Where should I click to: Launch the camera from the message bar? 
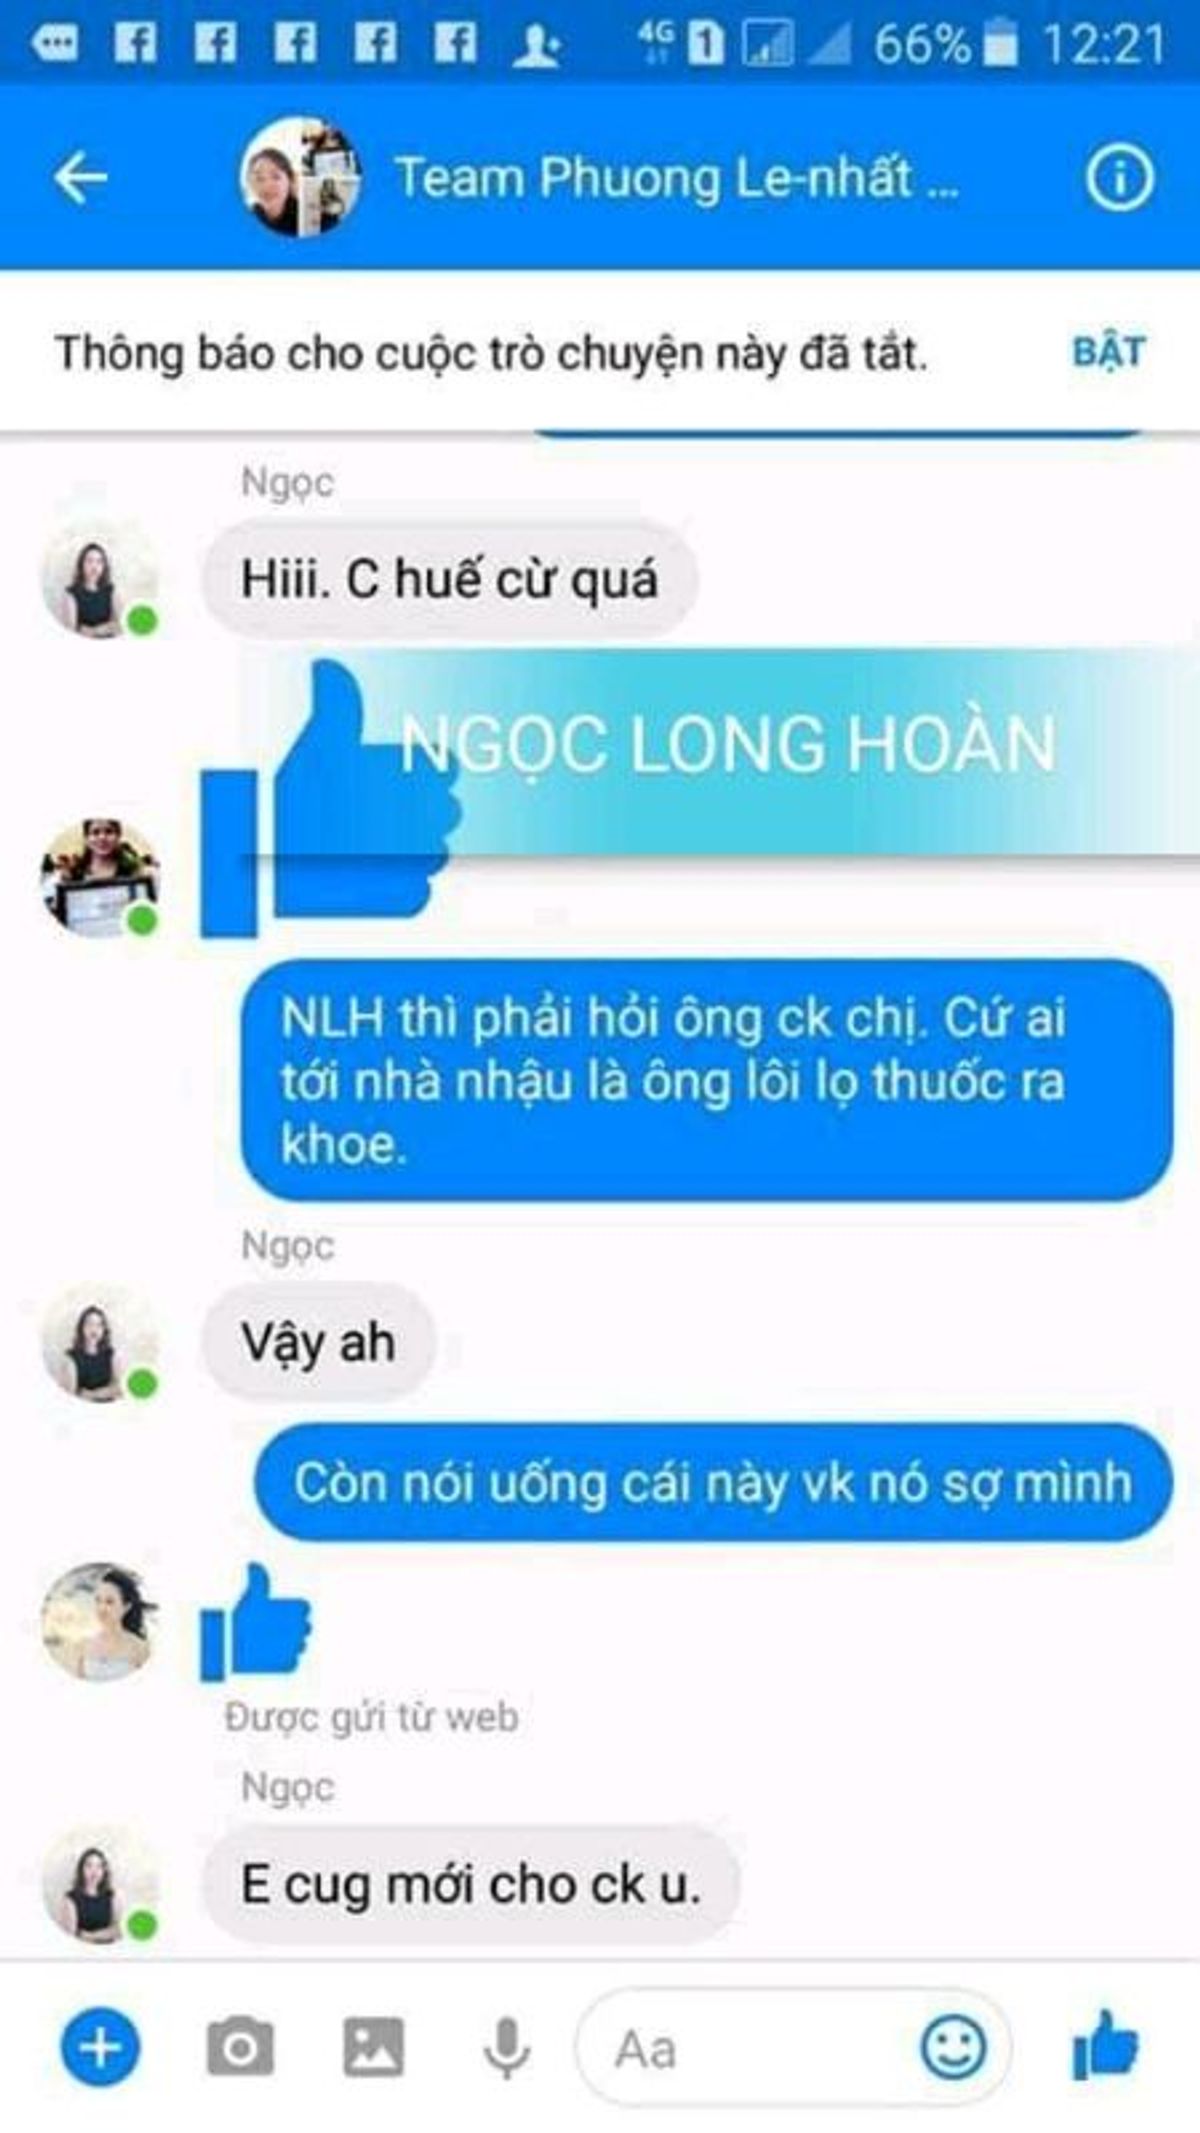coord(240,2047)
